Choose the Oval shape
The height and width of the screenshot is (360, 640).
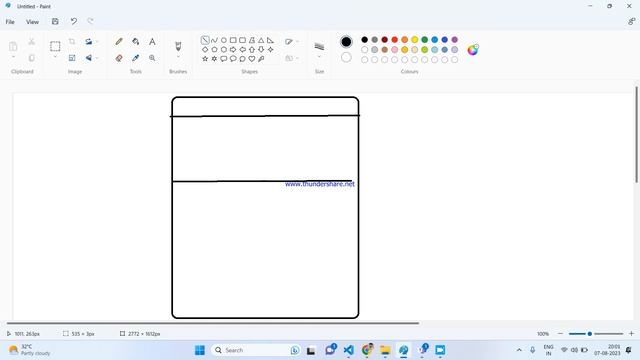tap(224, 40)
